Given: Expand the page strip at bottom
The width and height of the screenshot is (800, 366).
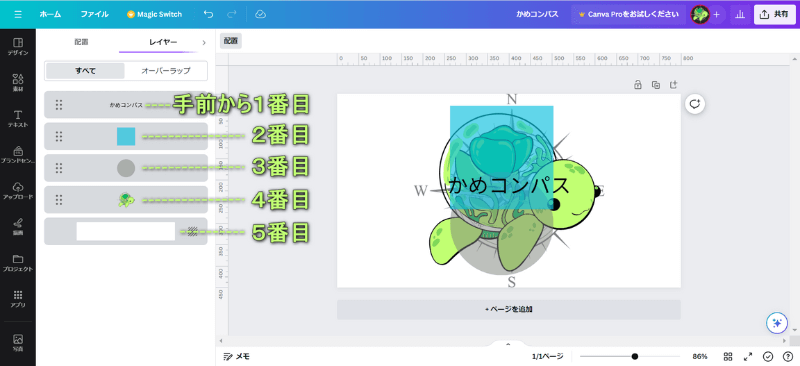Looking at the screenshot, I should point(508,344).
